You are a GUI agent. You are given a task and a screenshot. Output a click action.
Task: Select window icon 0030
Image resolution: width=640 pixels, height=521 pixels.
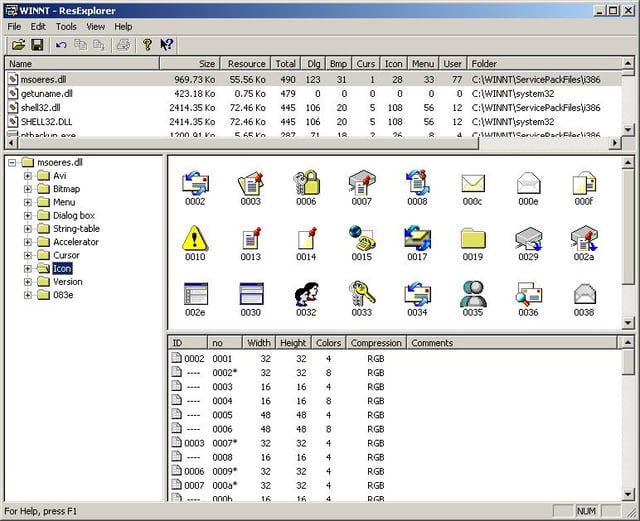pyautogui.click(x=251, y=299)
